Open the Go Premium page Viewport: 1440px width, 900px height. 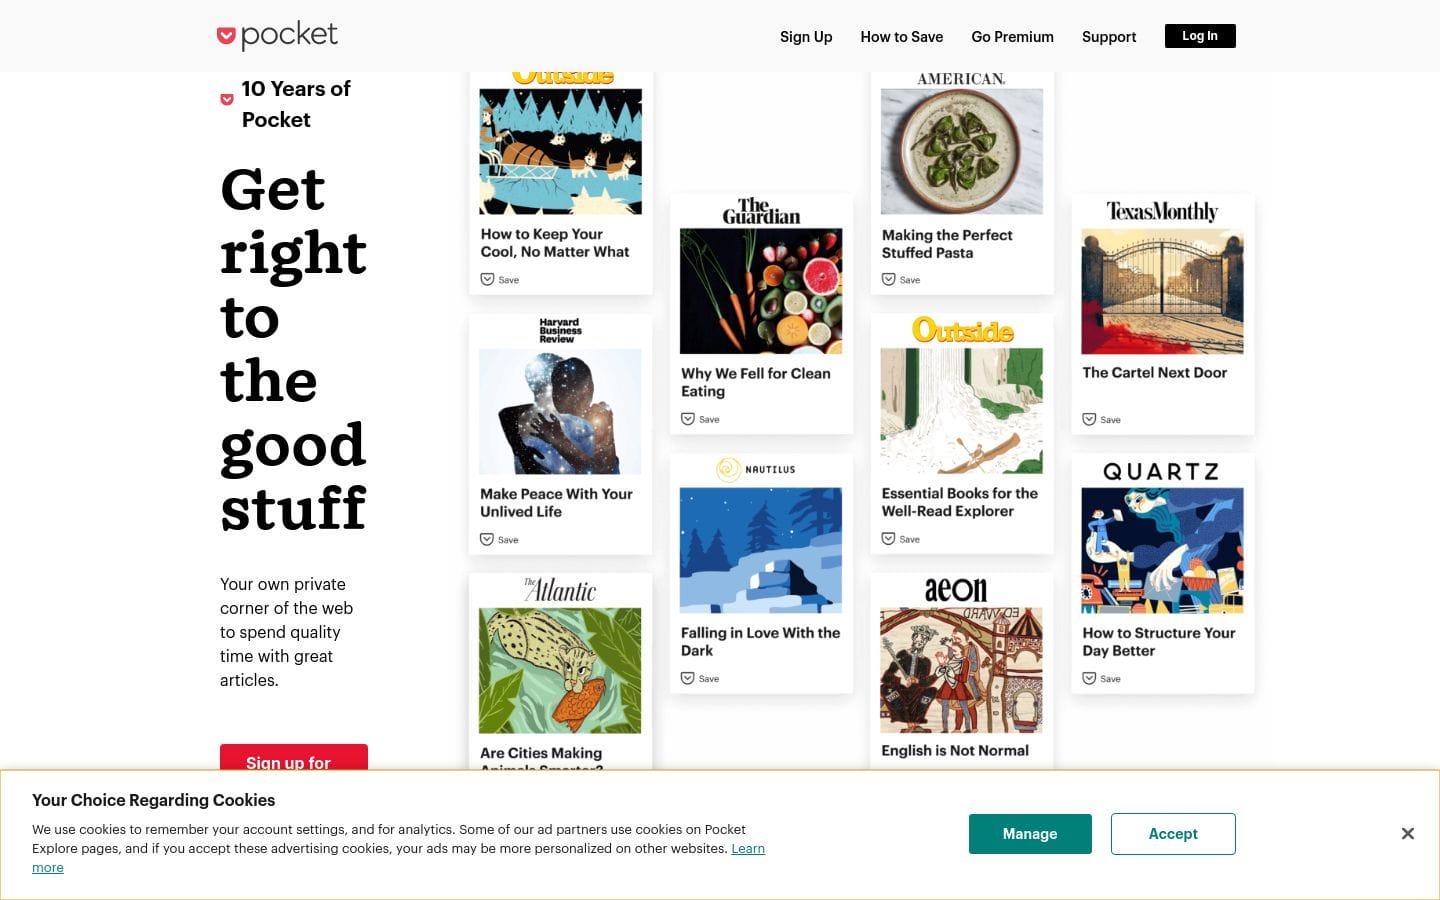tap(1012, 37)
